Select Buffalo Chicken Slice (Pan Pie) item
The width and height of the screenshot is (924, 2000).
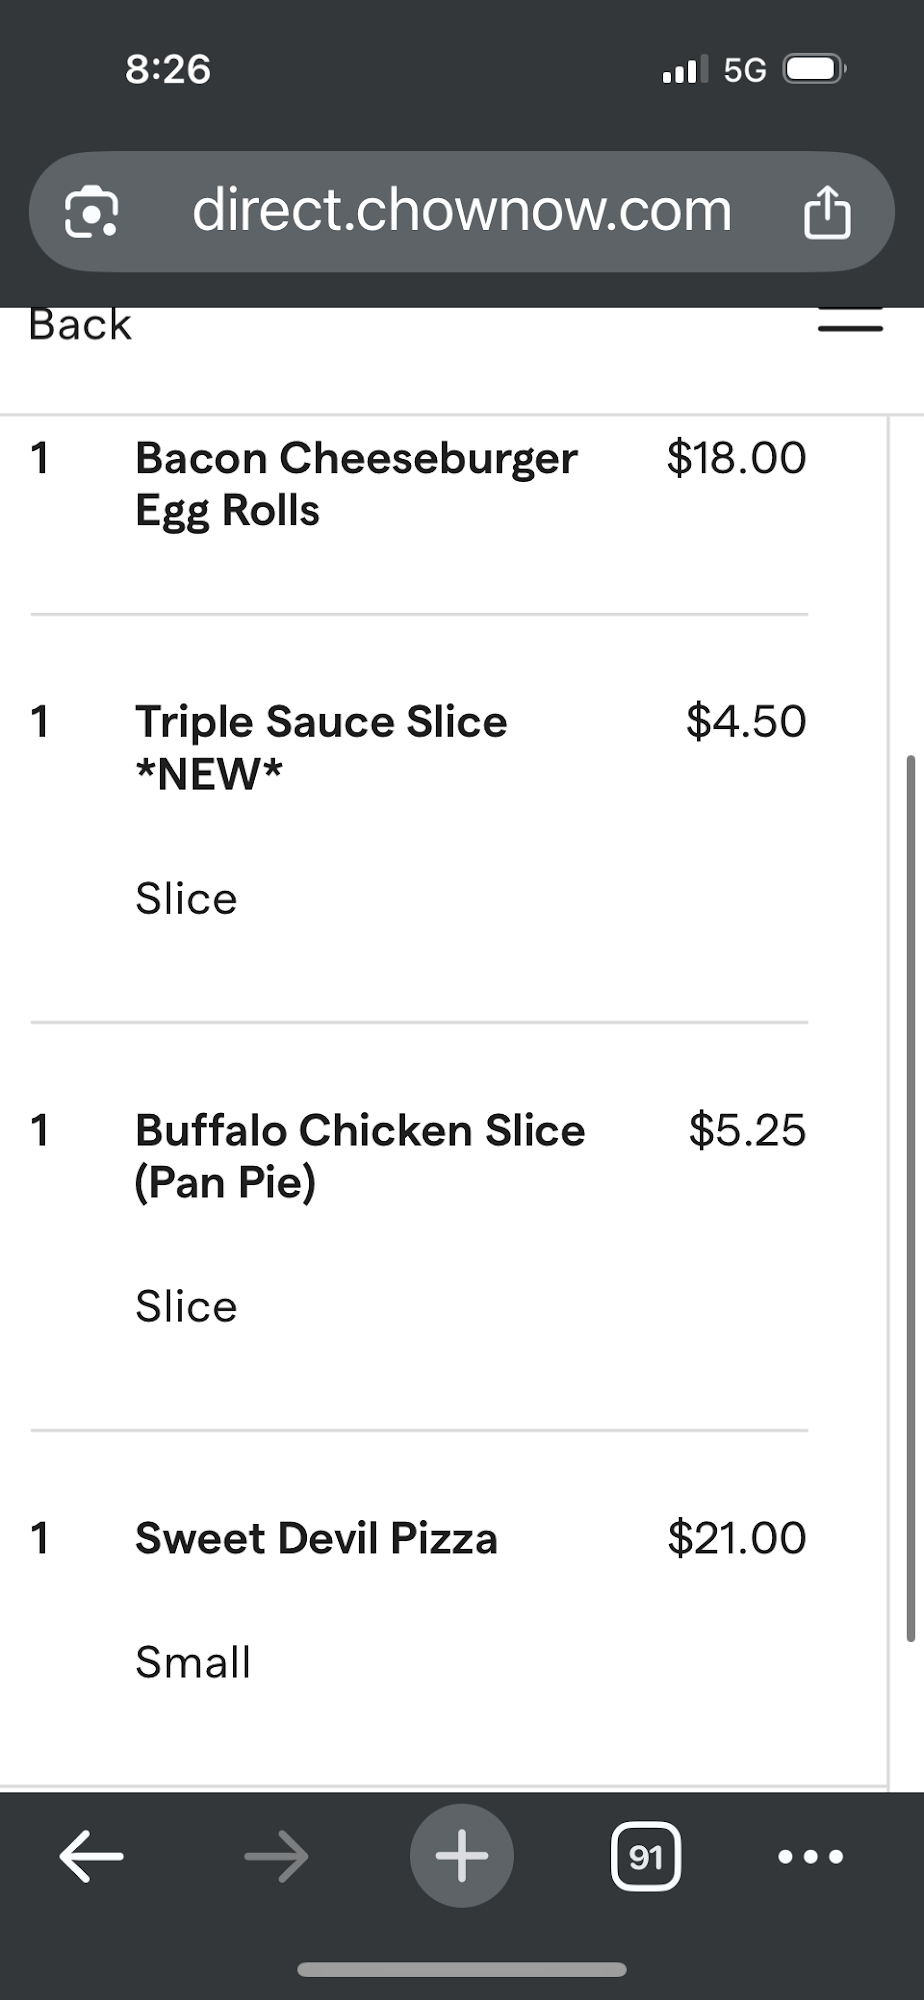(359, 1156)
